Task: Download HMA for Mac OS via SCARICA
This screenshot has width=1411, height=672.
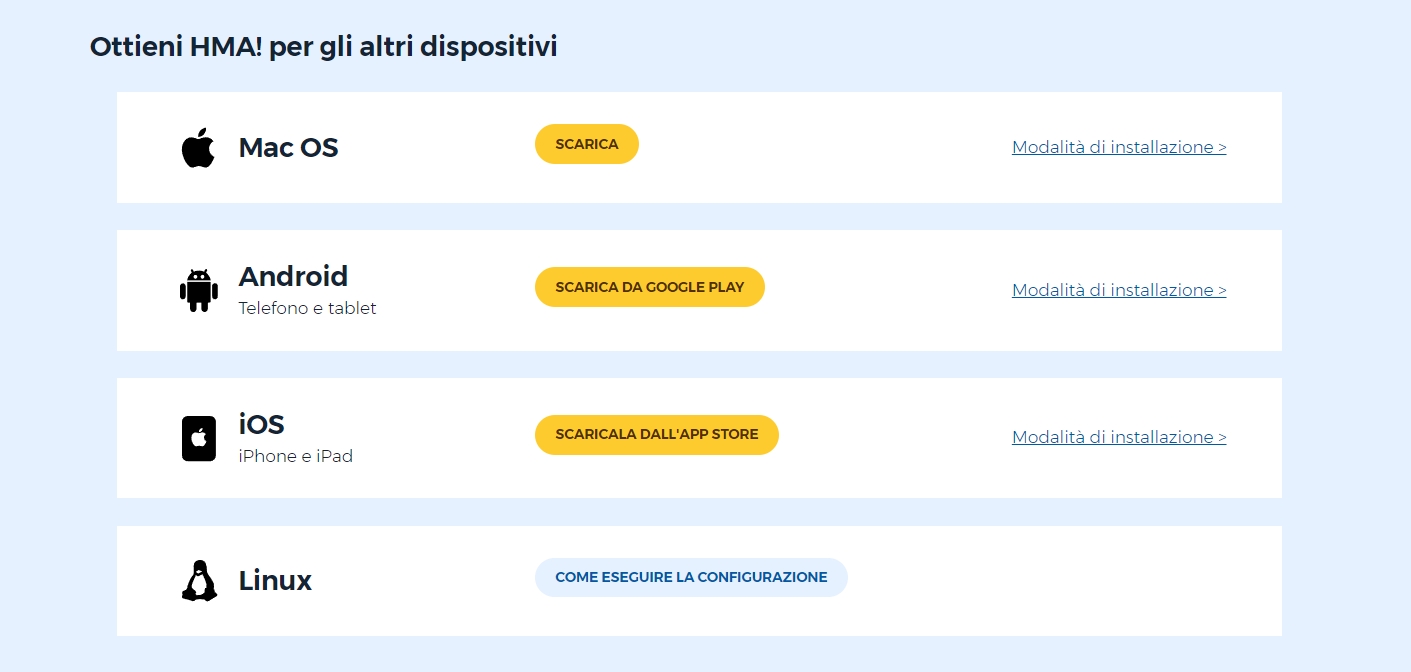Action: point(587,144)
